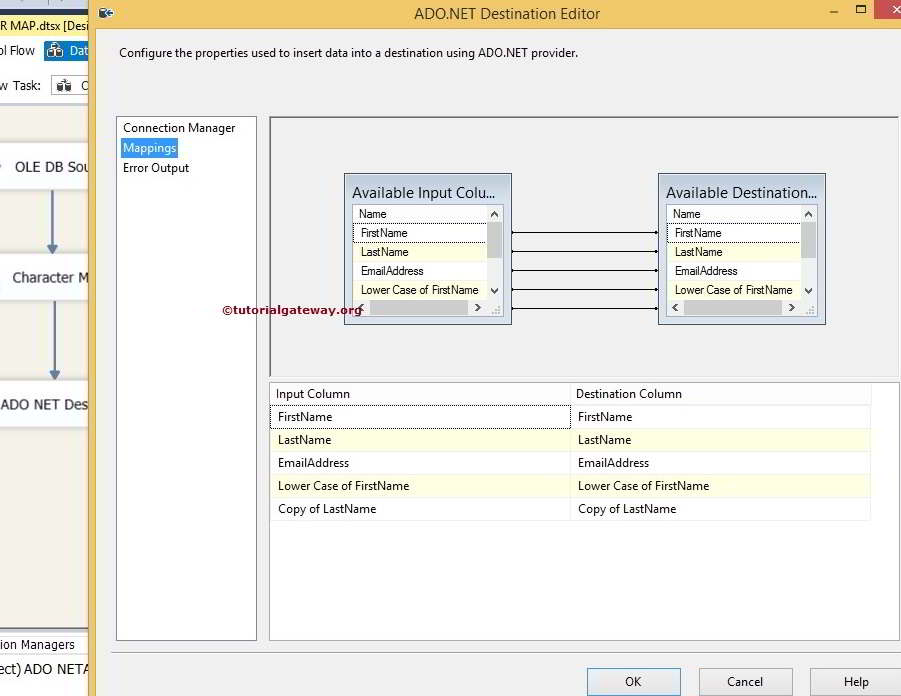901x696 pixels.
Task: Switch to the Control Flow tab
Action: click(x=18, y=50)
